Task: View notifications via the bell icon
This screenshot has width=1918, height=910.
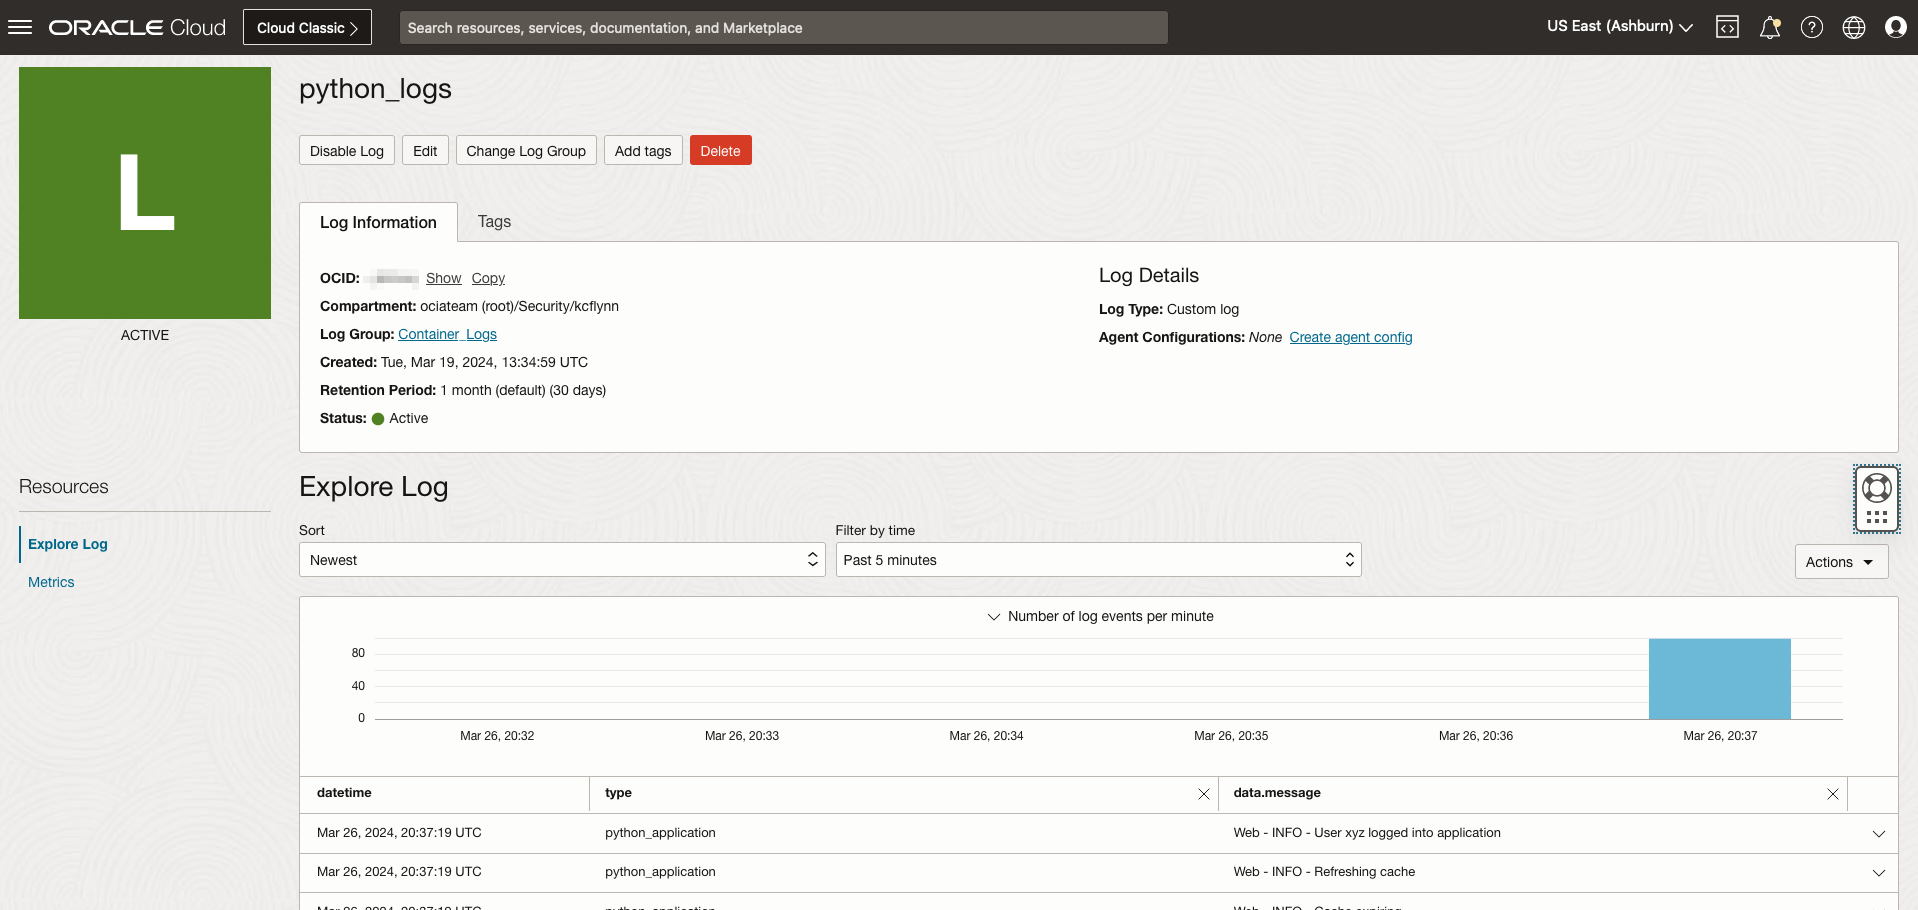Action: pos(1769,26)
